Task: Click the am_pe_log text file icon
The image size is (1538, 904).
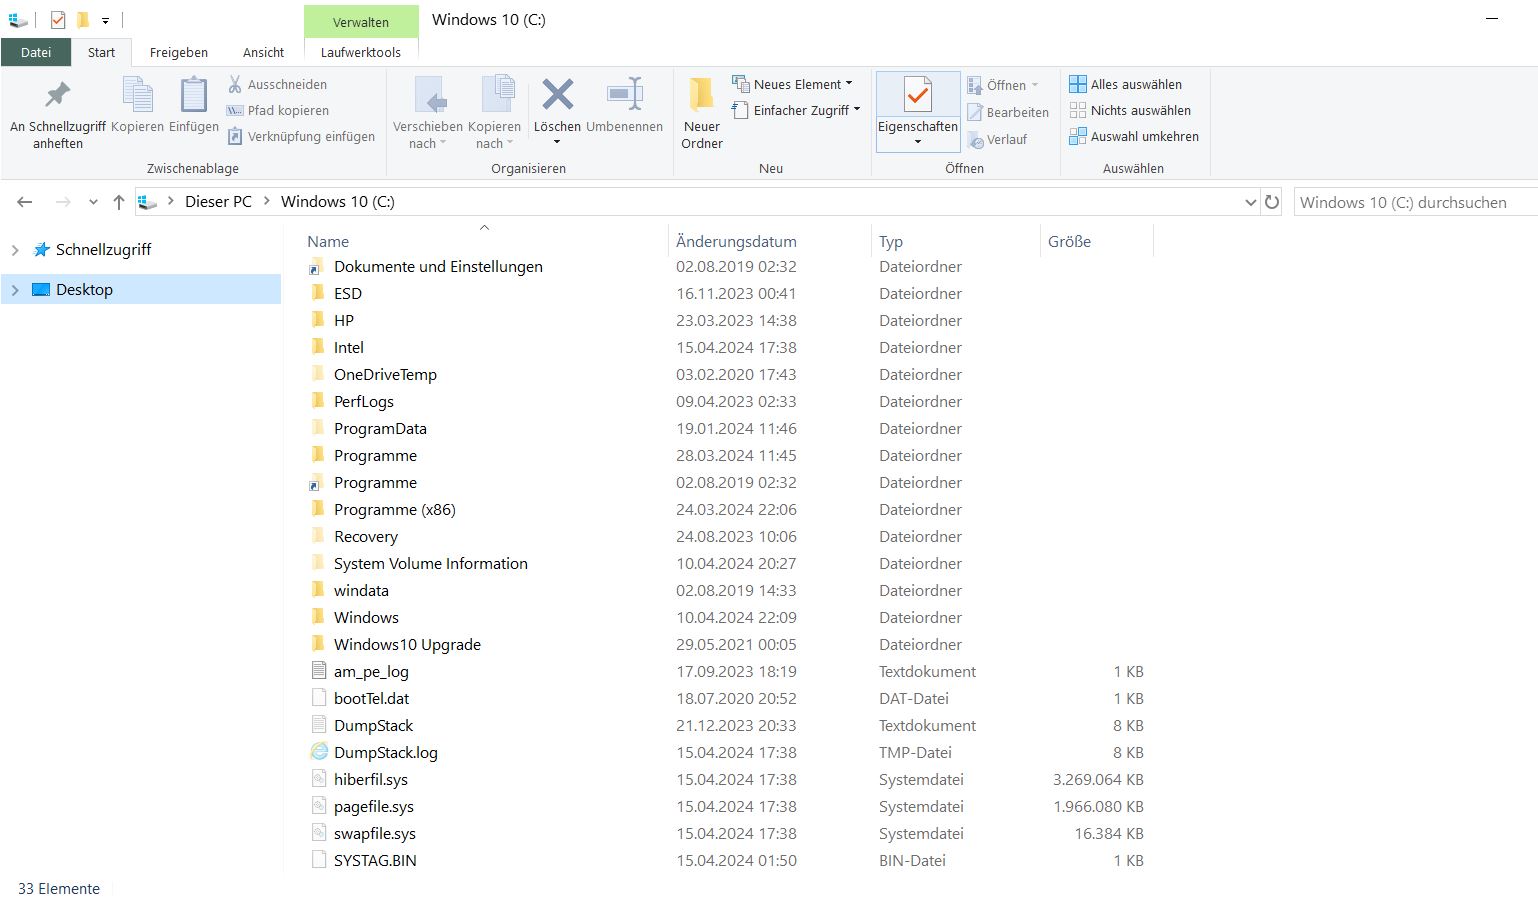Action: click(319, 671)
